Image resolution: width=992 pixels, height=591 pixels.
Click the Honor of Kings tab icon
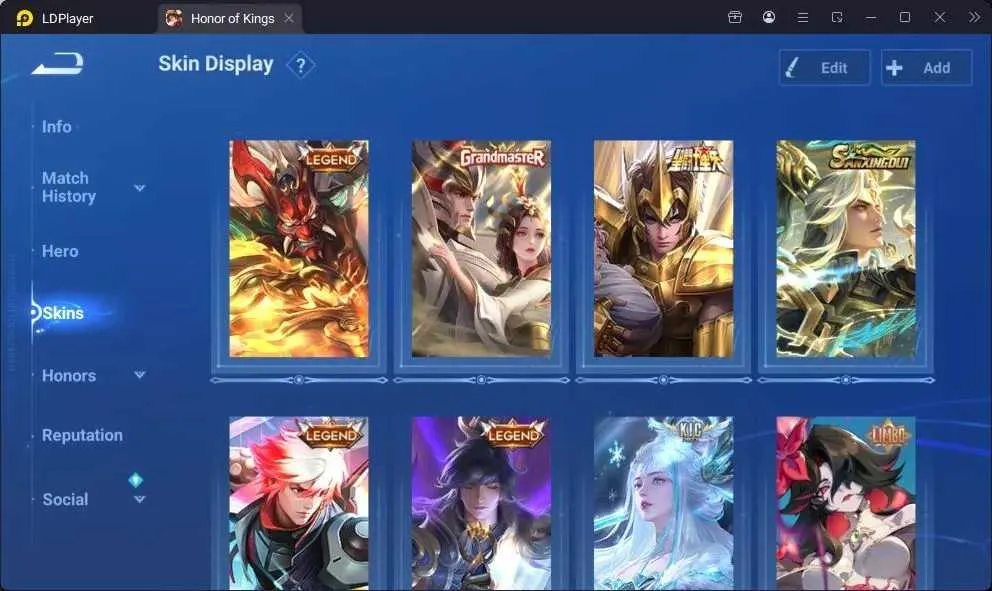click(x=174, y=18)
